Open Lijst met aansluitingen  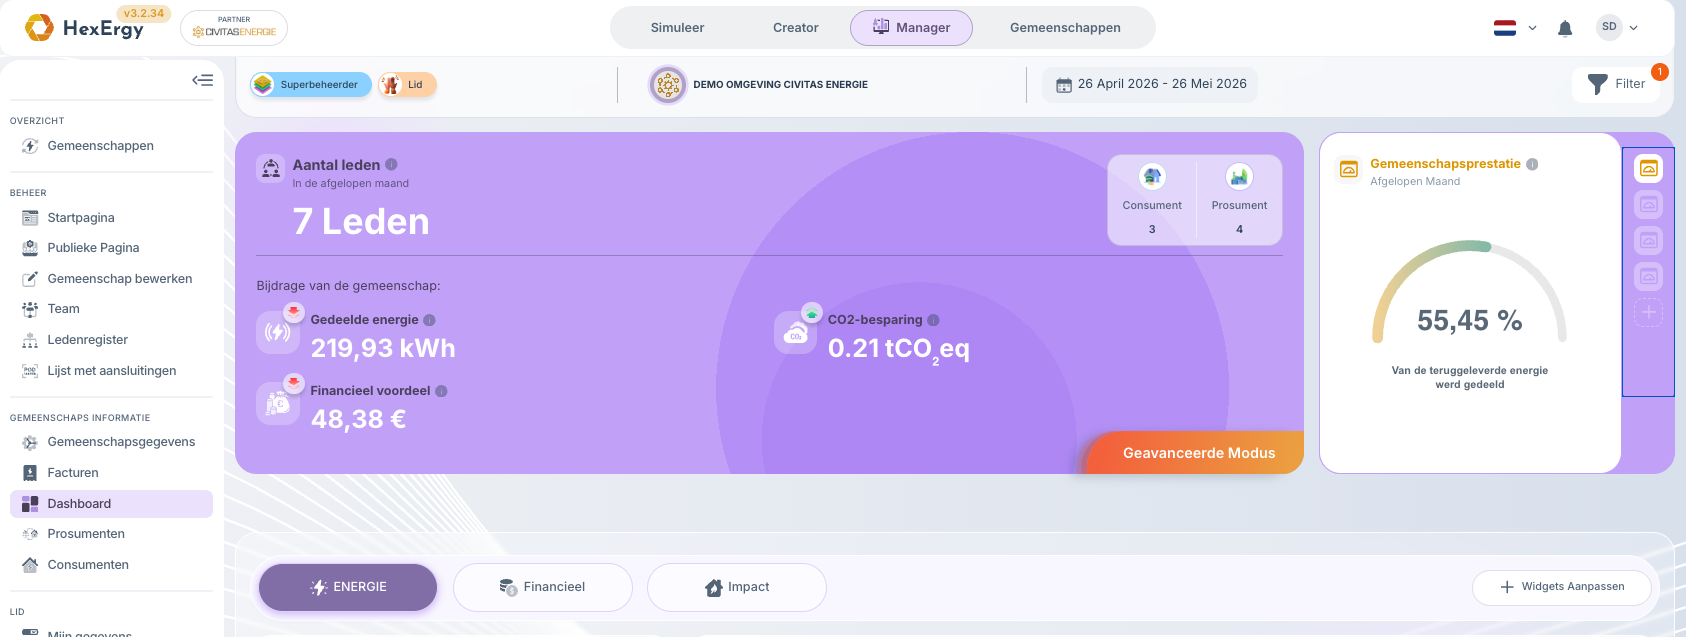tap(111, 371)
